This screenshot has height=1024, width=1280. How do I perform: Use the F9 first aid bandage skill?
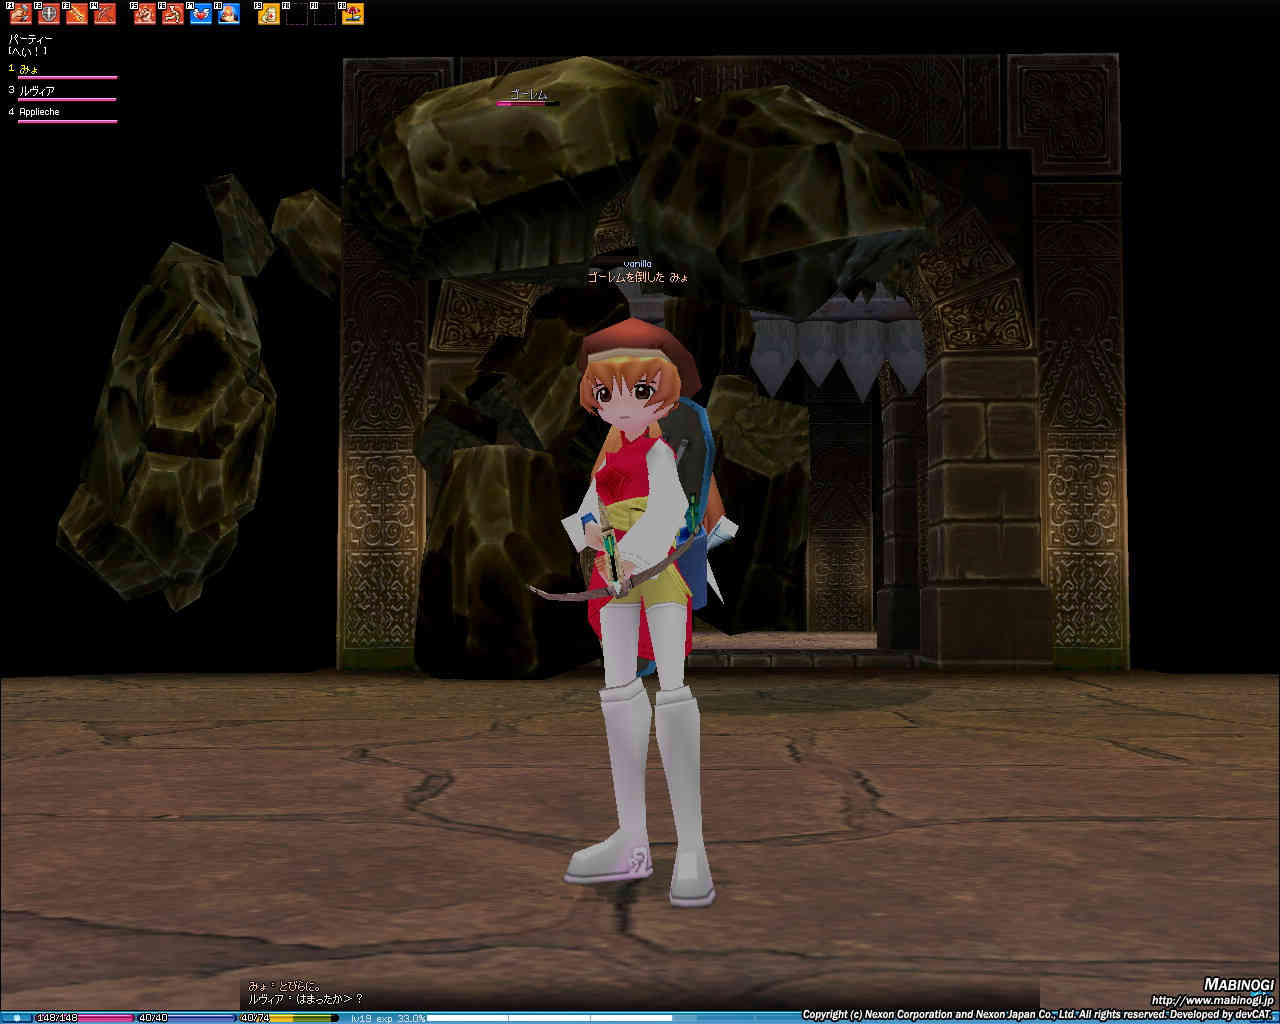click(269, 14)
